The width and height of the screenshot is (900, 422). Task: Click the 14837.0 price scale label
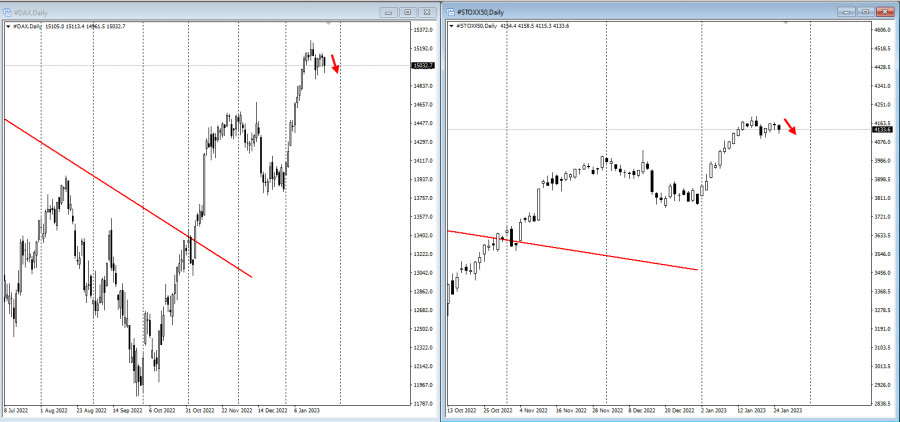click(x=423, y=86)
